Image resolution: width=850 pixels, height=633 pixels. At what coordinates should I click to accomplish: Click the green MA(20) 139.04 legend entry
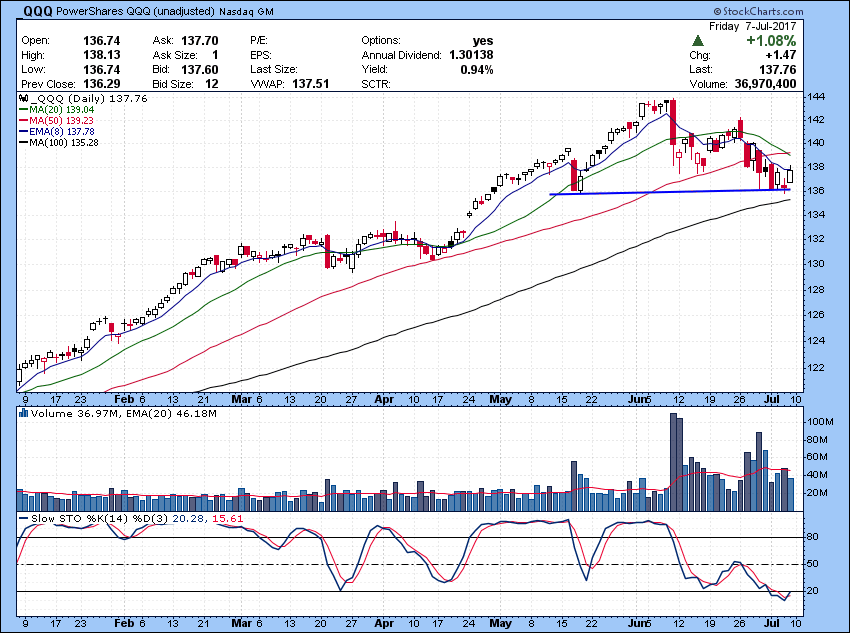click(x=56, y=109)
